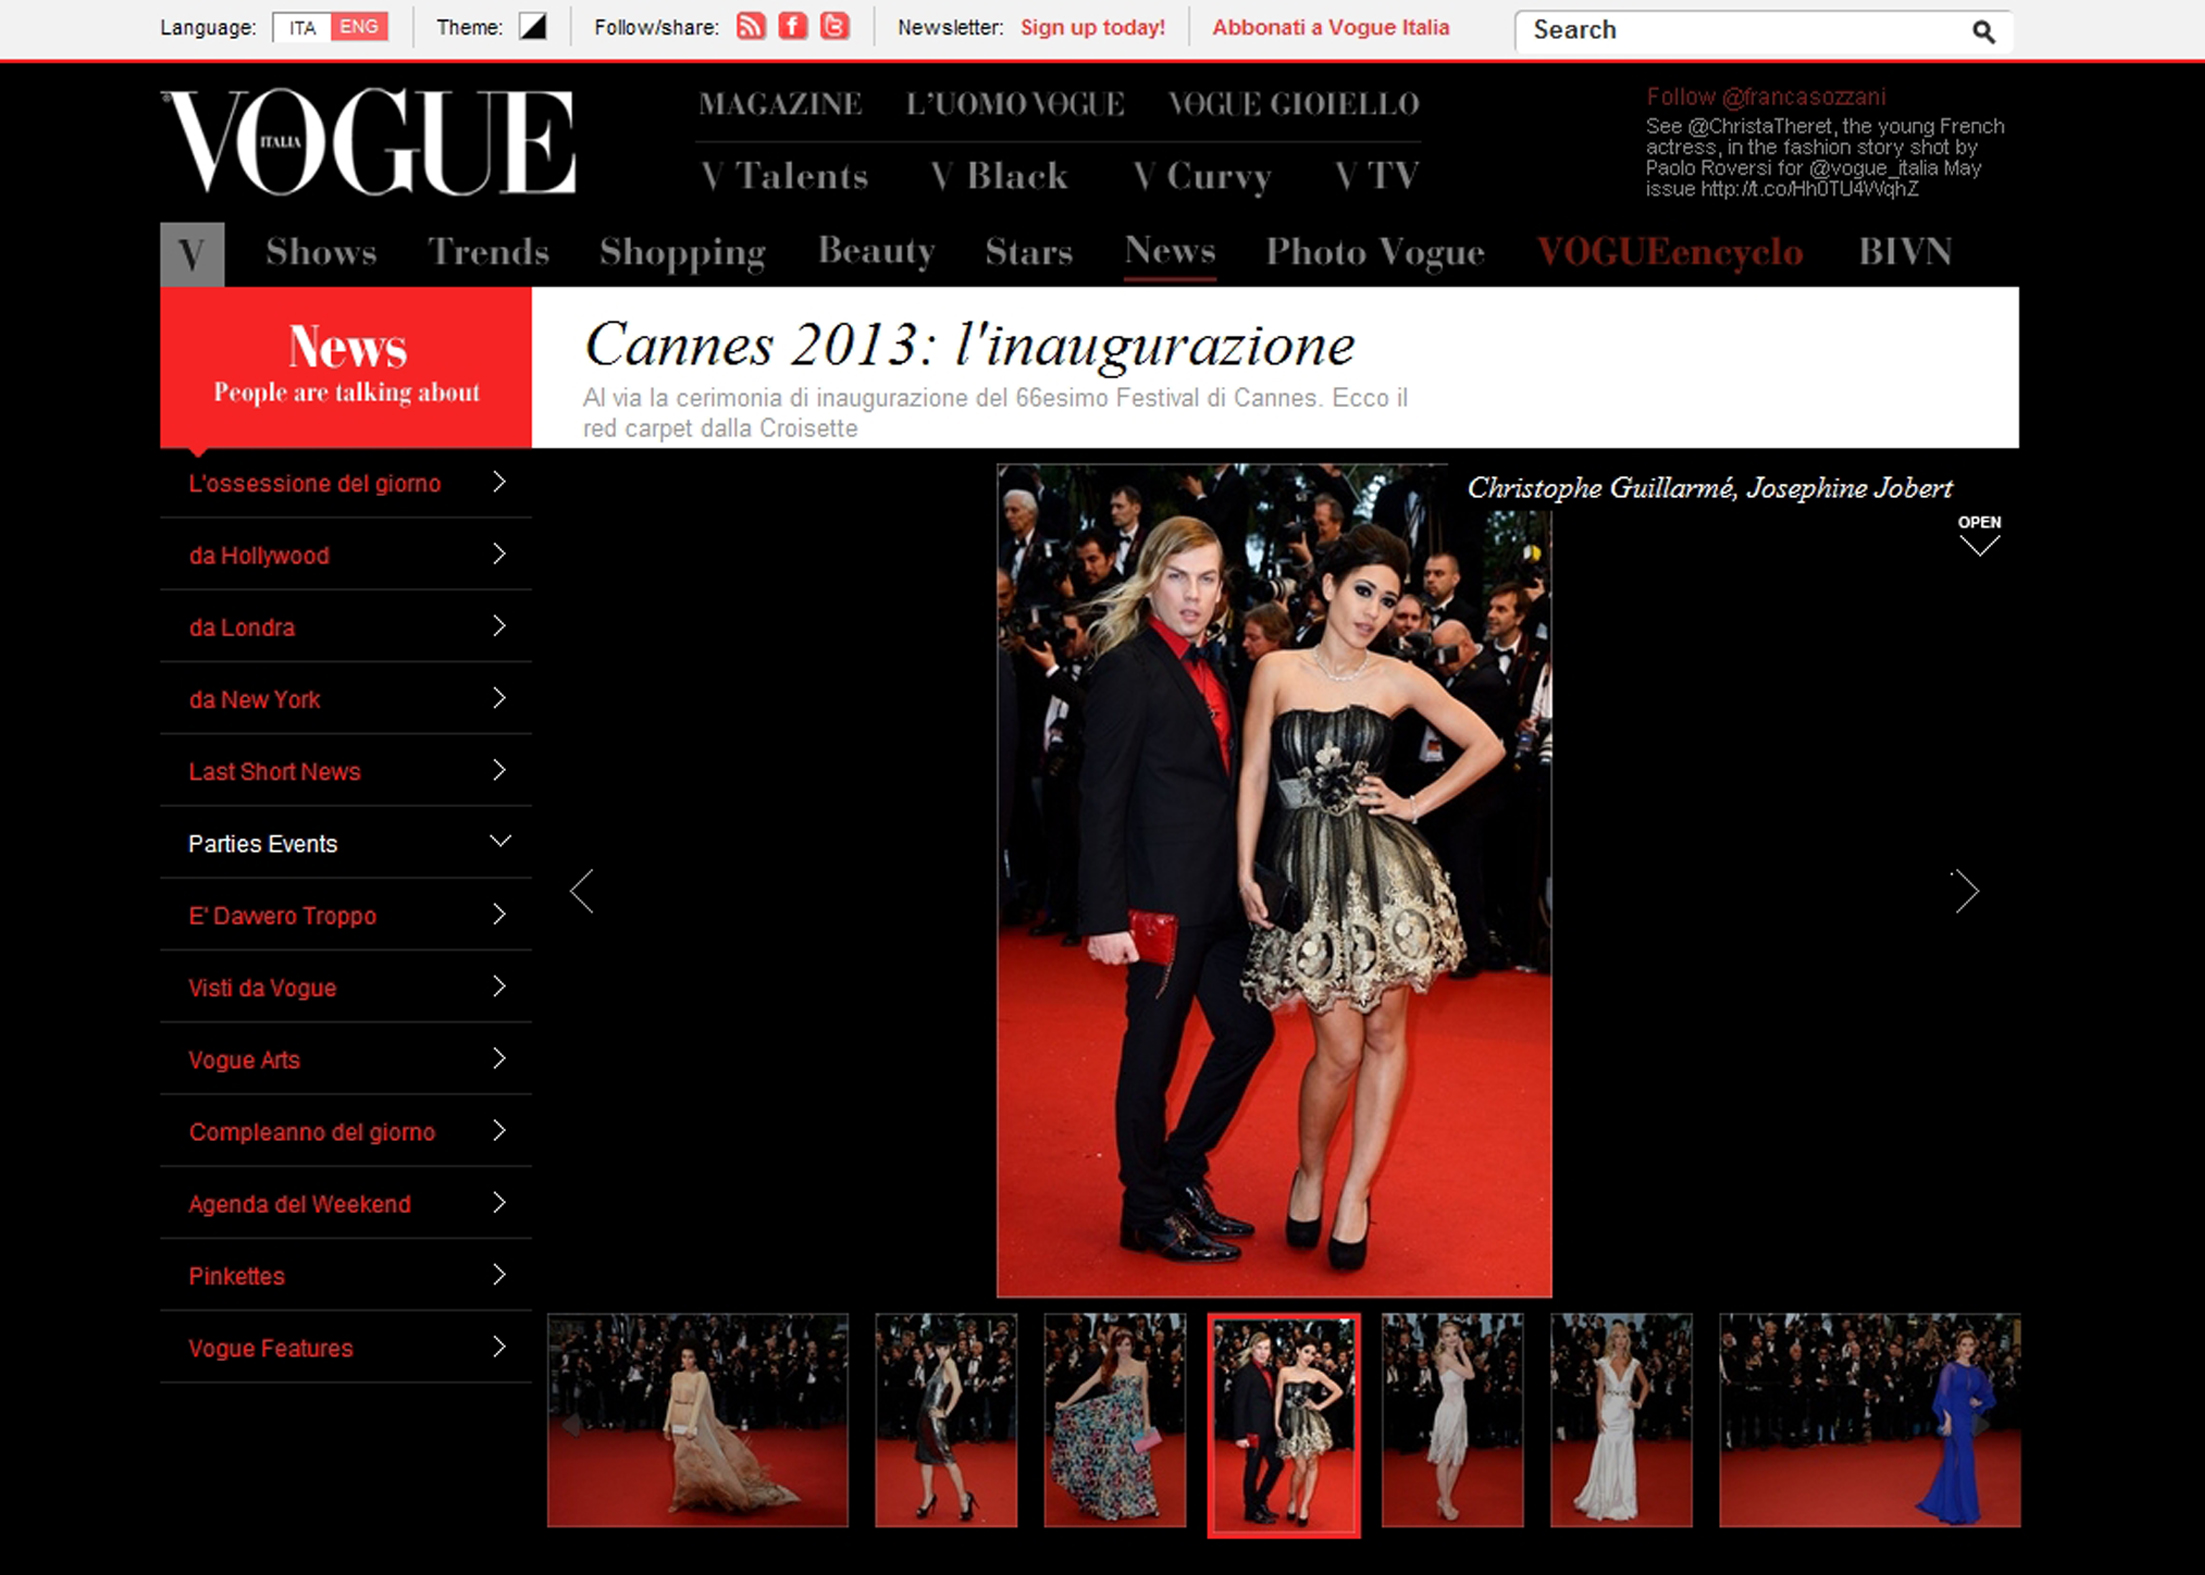
Task: Click Sign up today! newsletter link
Action: click(x=1092, y=28)
